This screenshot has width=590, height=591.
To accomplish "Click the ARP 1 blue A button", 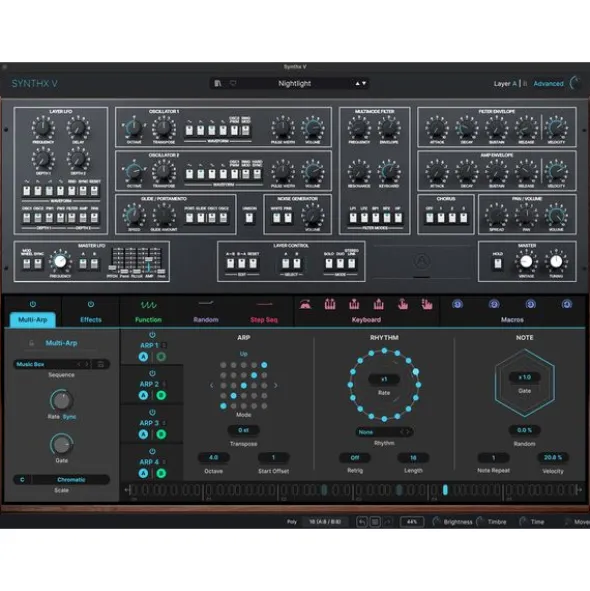I will [x=143, y=357].
